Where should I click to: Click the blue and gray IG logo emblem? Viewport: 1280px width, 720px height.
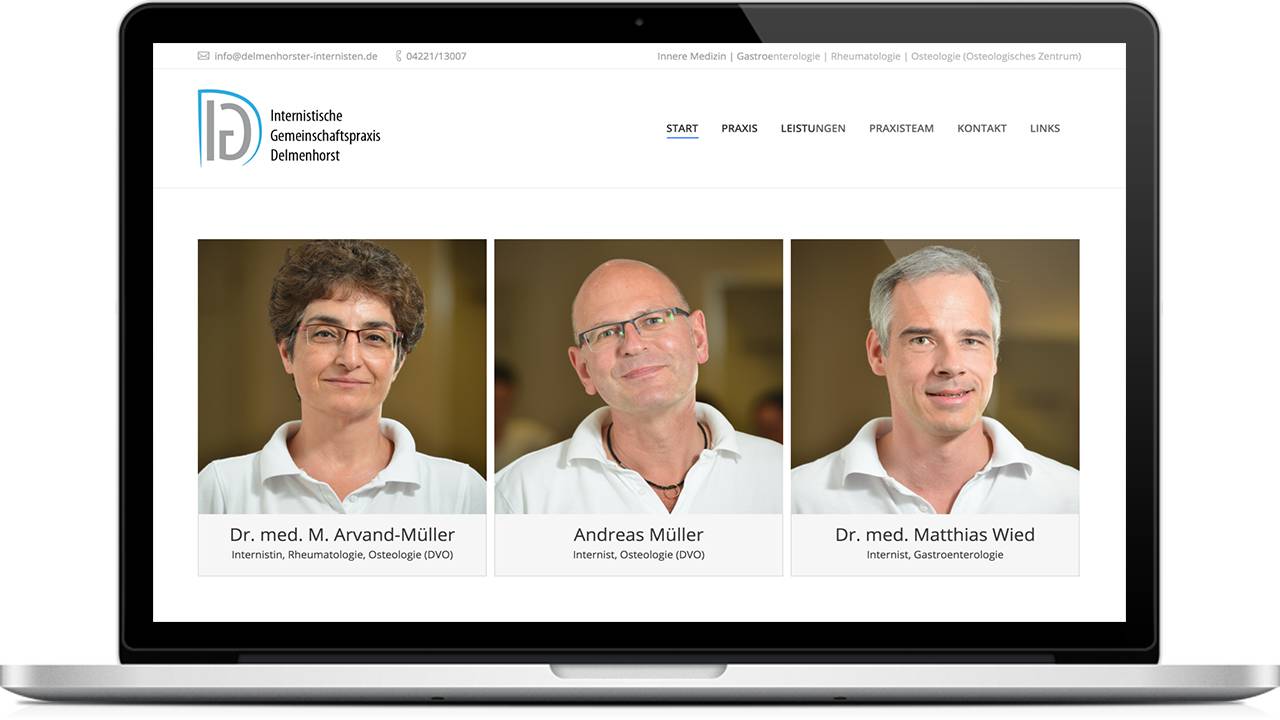click(229, 128)
